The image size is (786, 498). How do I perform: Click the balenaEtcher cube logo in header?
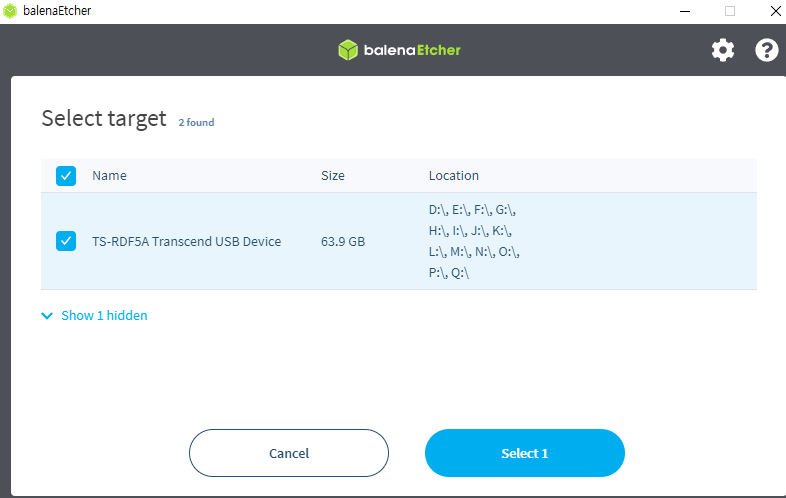(x=348, y=50)
